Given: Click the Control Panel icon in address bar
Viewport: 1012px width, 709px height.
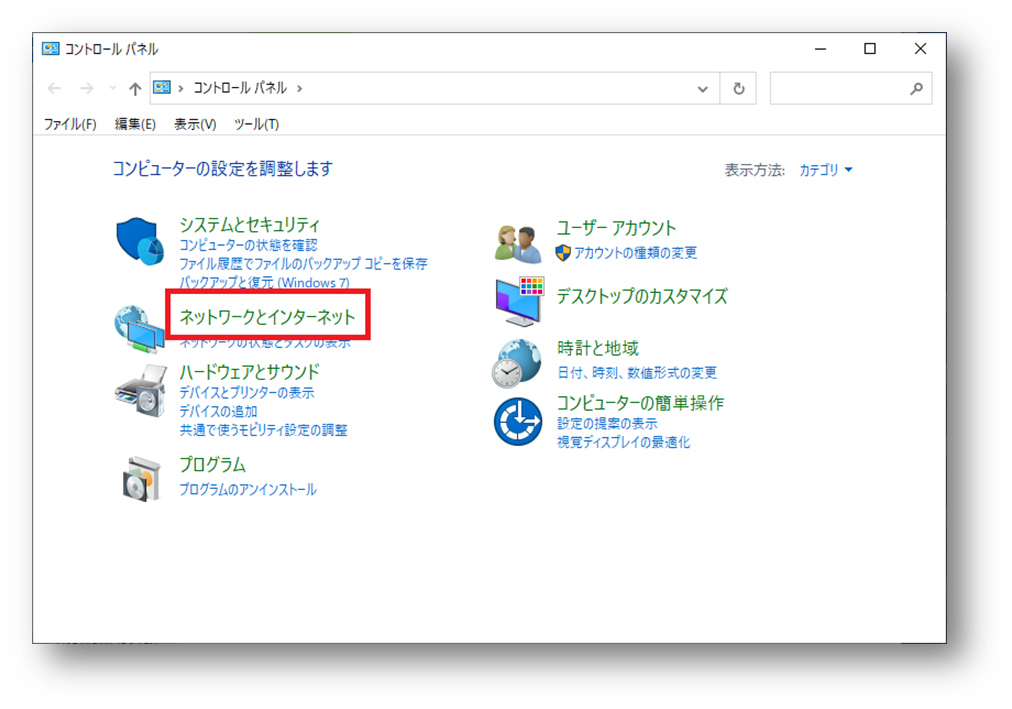Looking at the screenshot, I should 161,87.
